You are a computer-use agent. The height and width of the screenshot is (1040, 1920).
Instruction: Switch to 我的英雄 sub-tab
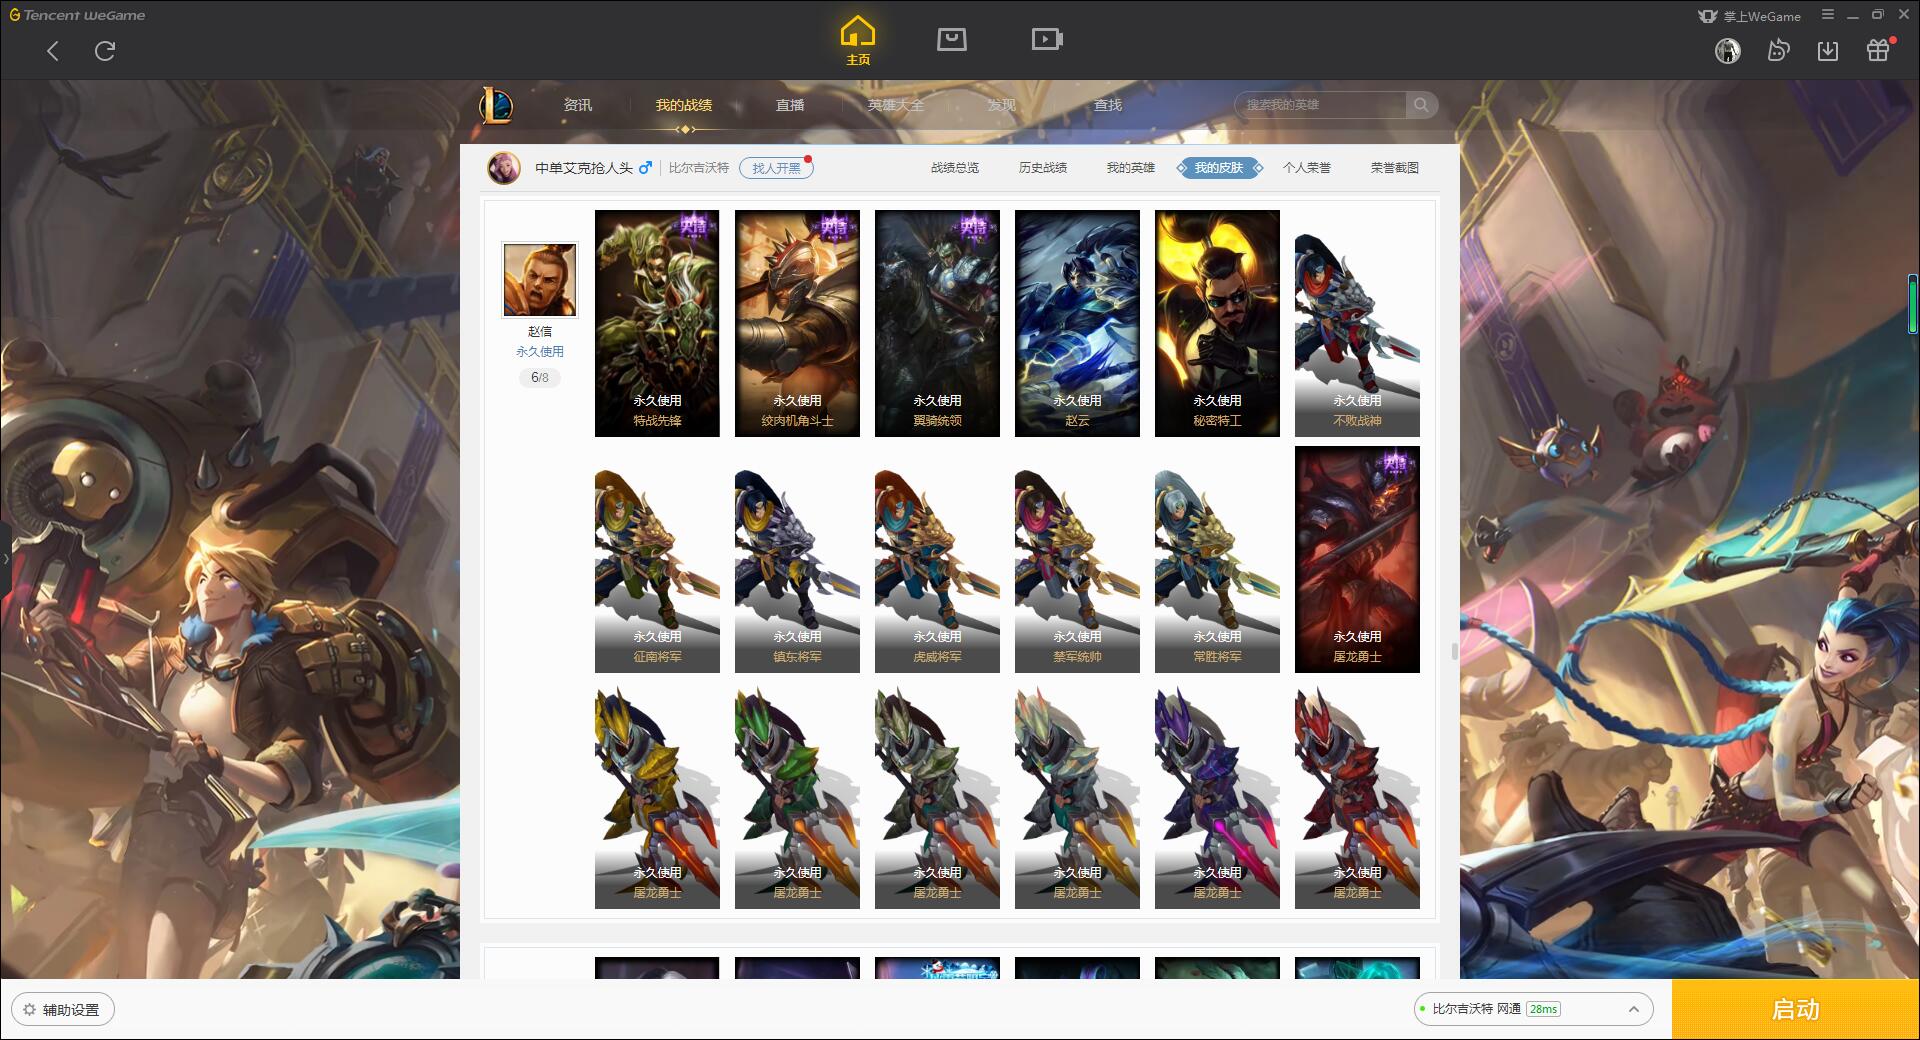(1130, 168)
